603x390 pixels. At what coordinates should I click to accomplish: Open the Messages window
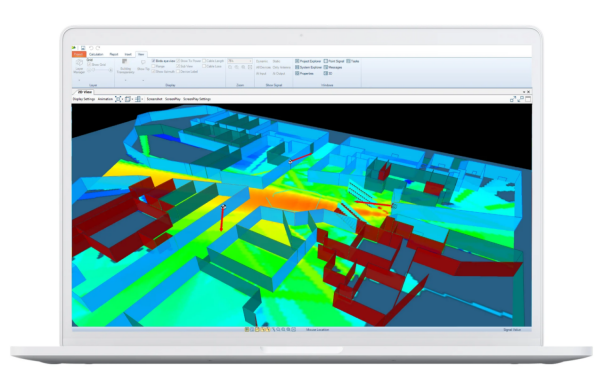click(x=333, y=67)
